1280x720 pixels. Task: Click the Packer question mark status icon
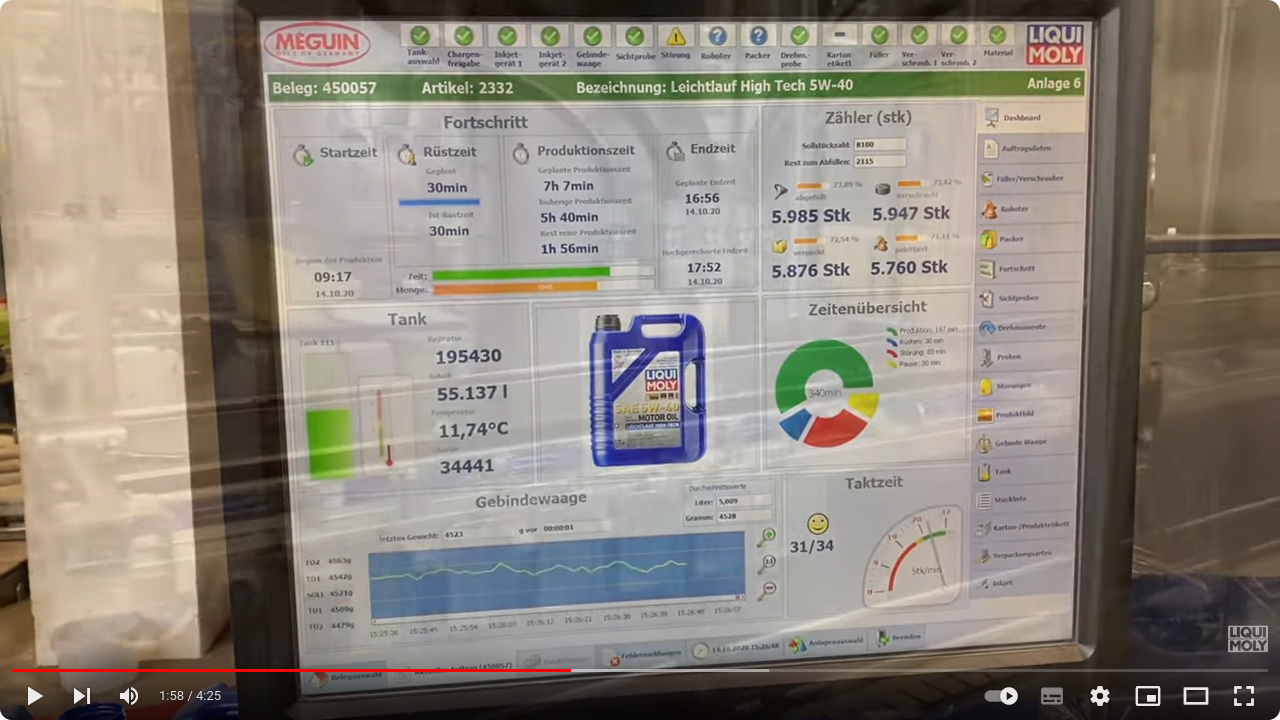[758, 36]
